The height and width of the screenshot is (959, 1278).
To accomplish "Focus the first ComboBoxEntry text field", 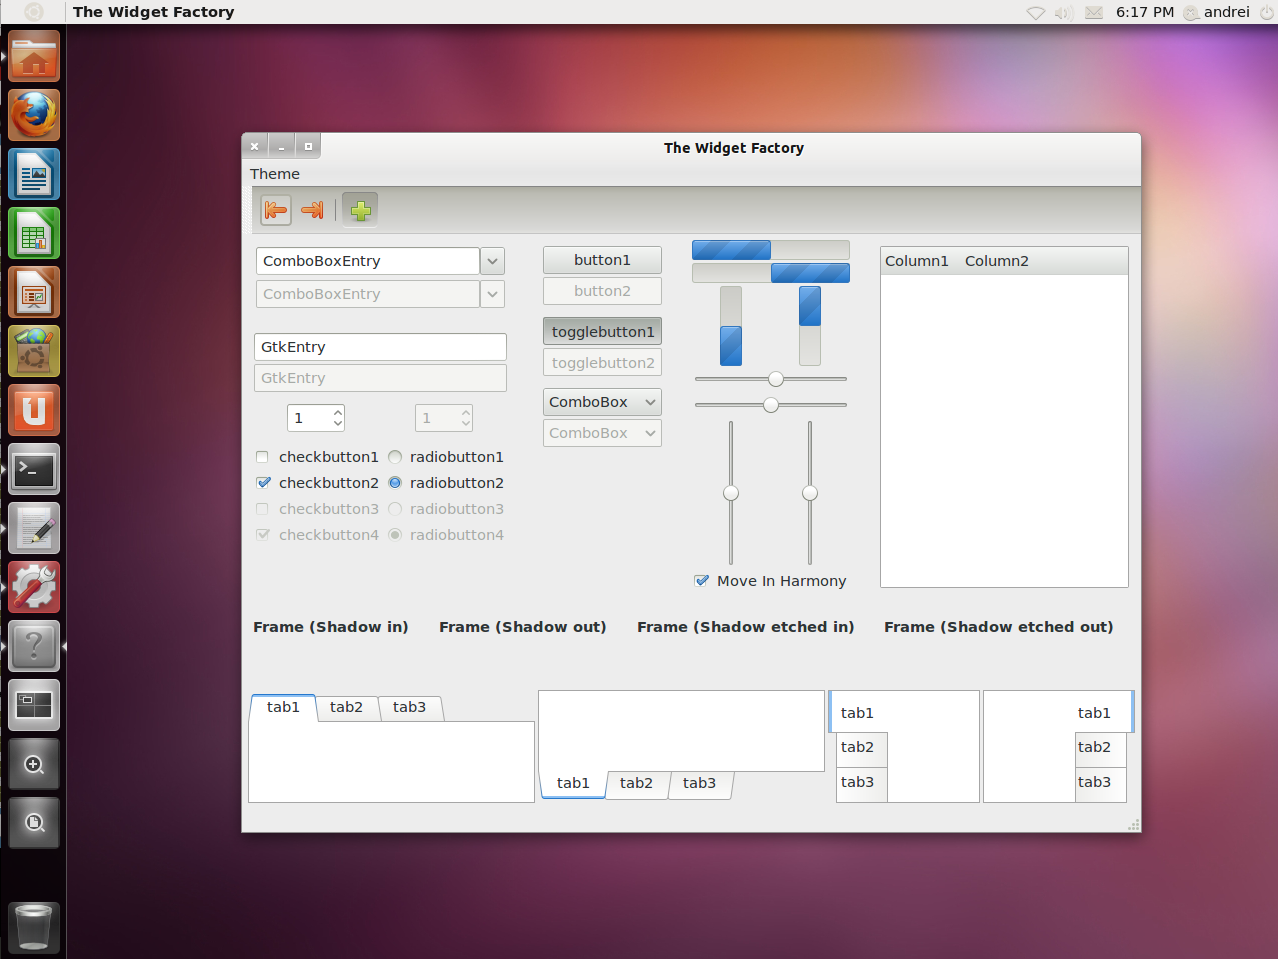I will [x=368, y=261].
